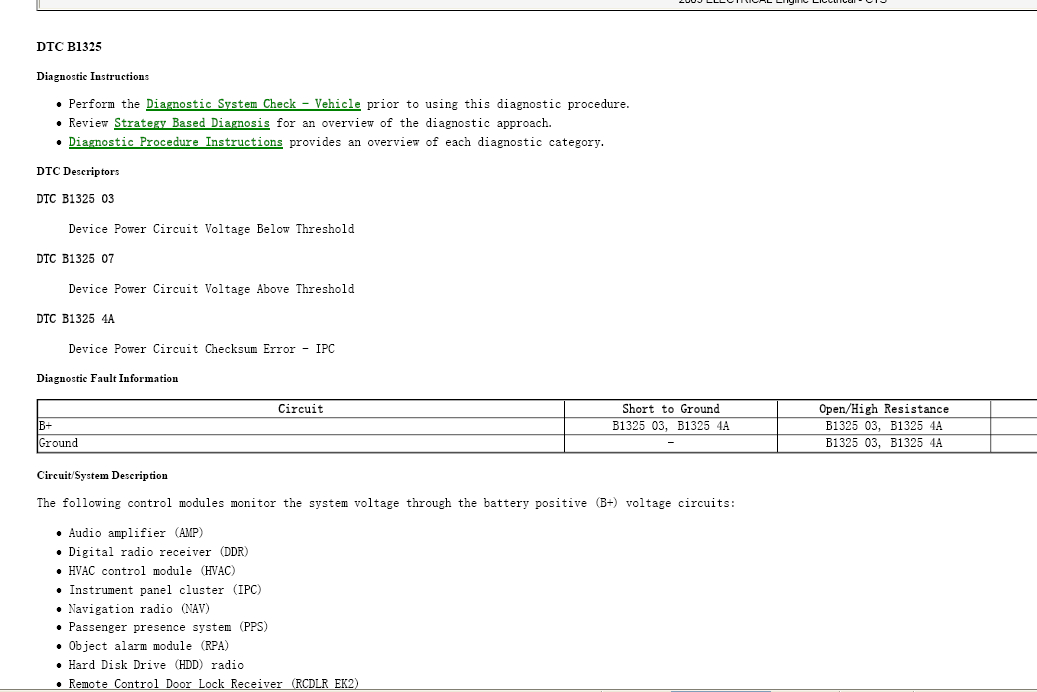Viewport: 1037px width, 692px height.
Task: Click Passenger presence system (PPS) item
Action: coord(169,627)
